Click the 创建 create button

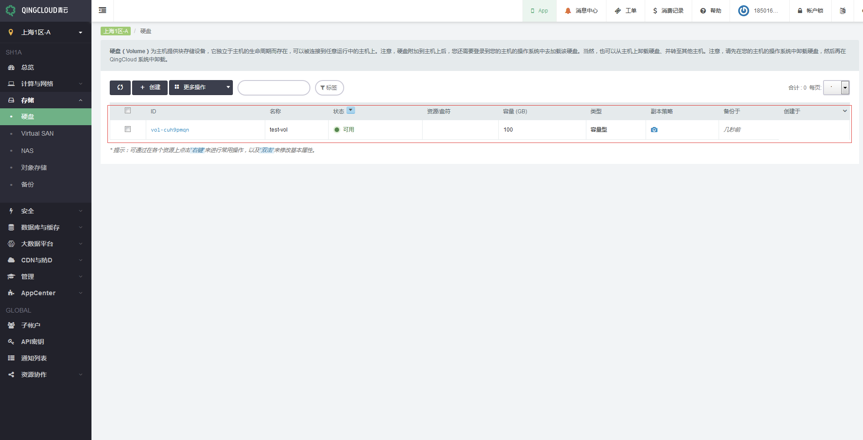click(x=150, y=88)
